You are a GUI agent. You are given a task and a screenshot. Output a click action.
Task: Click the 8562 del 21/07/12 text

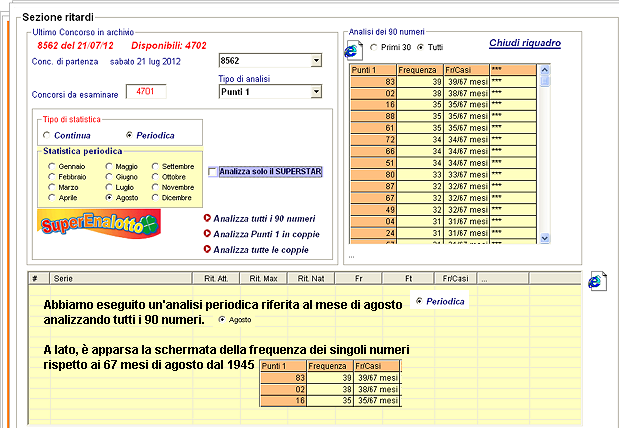coord(75,46)
